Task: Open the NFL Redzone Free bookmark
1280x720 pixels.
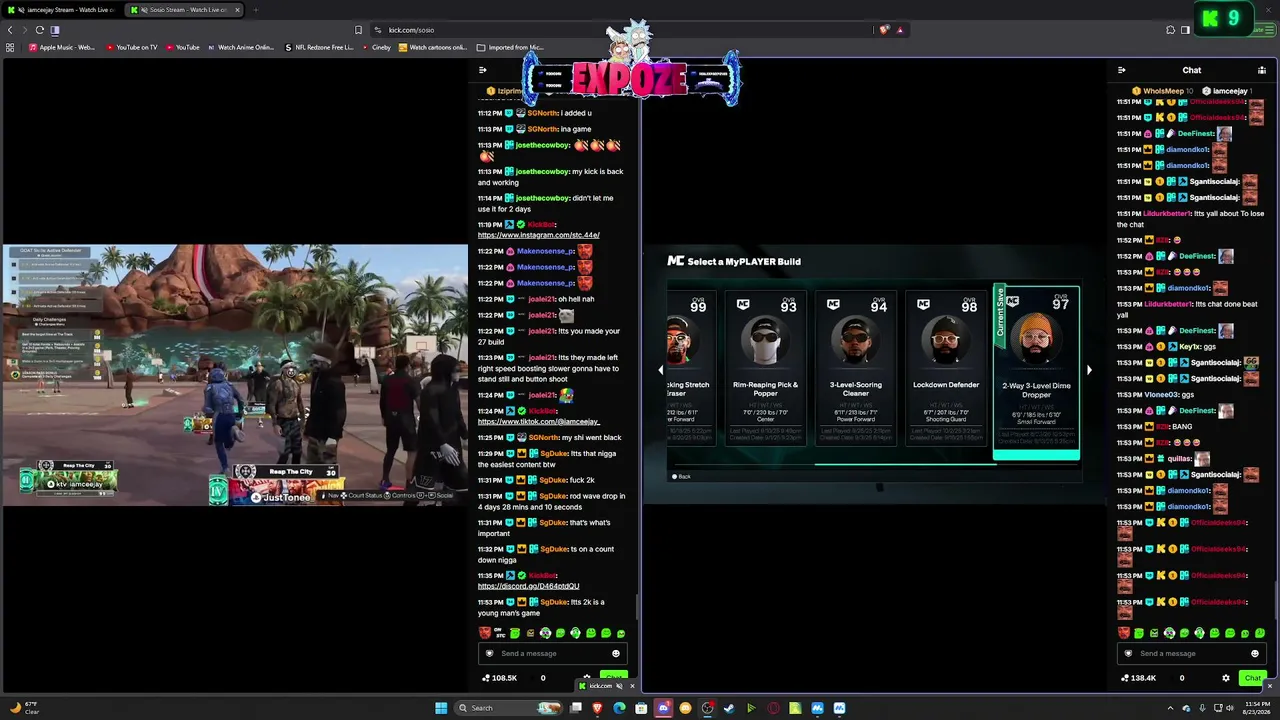Action: point(320,47)
